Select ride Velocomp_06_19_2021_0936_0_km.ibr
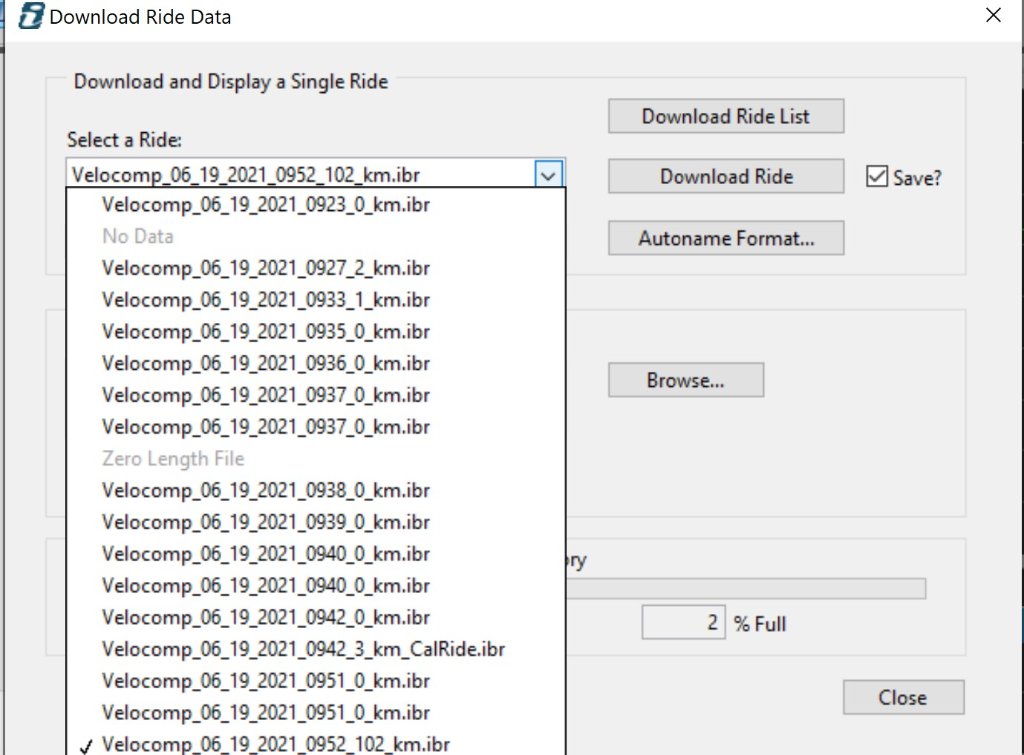Screen dimensions: 1024x755 coord(316,363)
